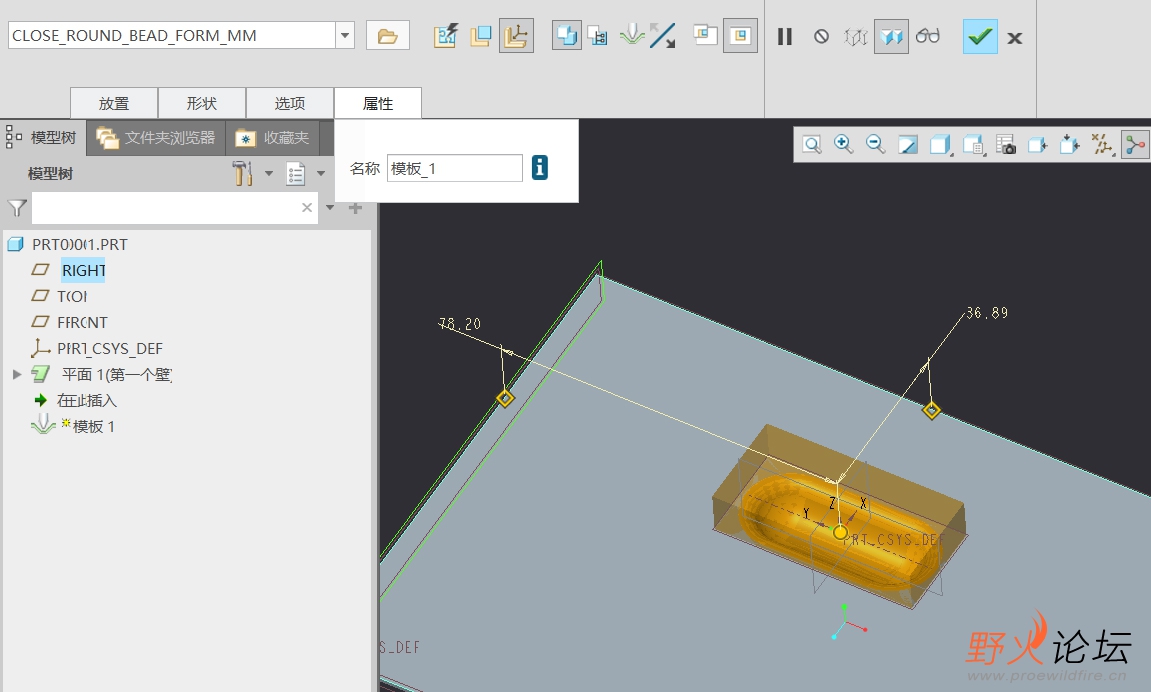1151x692 pixels.
Task: Click the feature info 'i' button
Action: 540,167
